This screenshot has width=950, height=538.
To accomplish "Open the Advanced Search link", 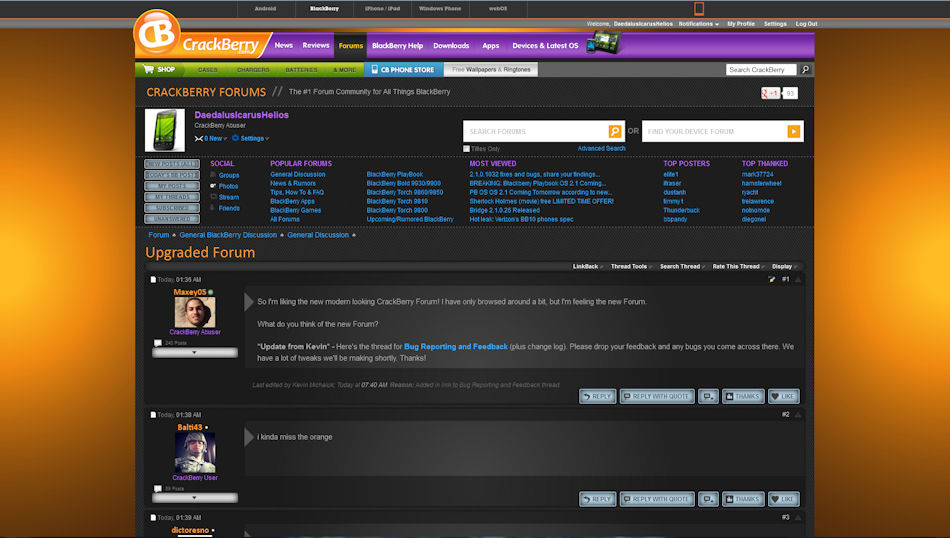I will (x=601, y=148).
